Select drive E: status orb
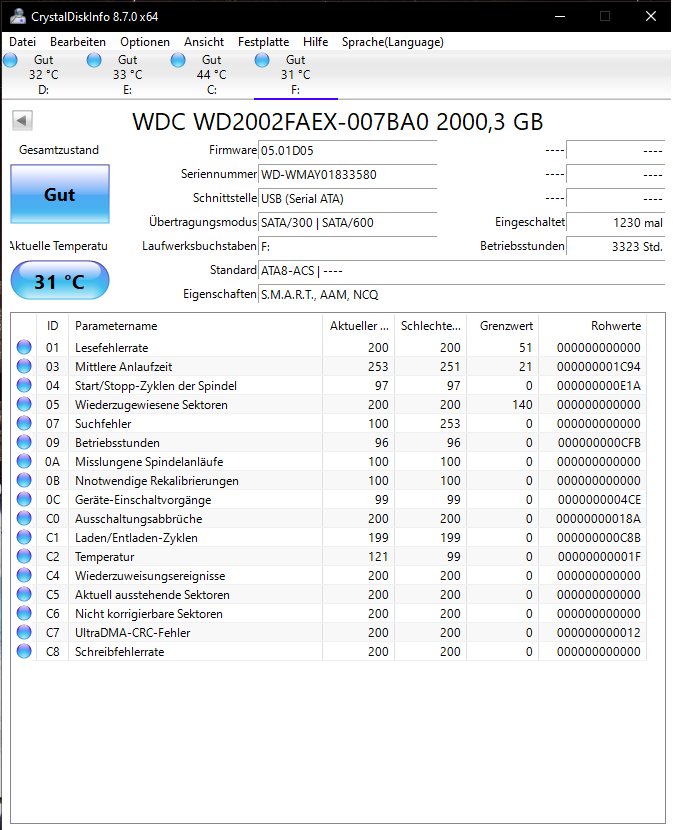673x830 pixels. [x=94, y=60]
